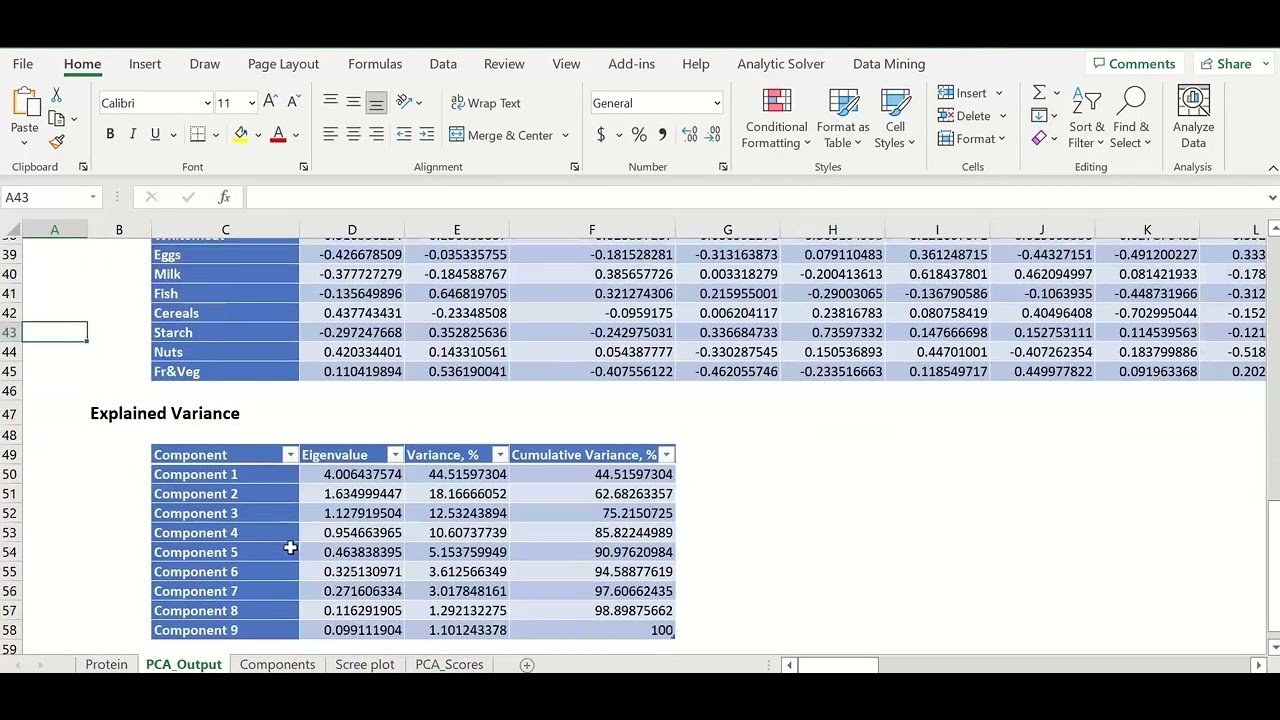Open the font name dropdown
Viewport: 1280px width, 720px height.
click(207, 103)
